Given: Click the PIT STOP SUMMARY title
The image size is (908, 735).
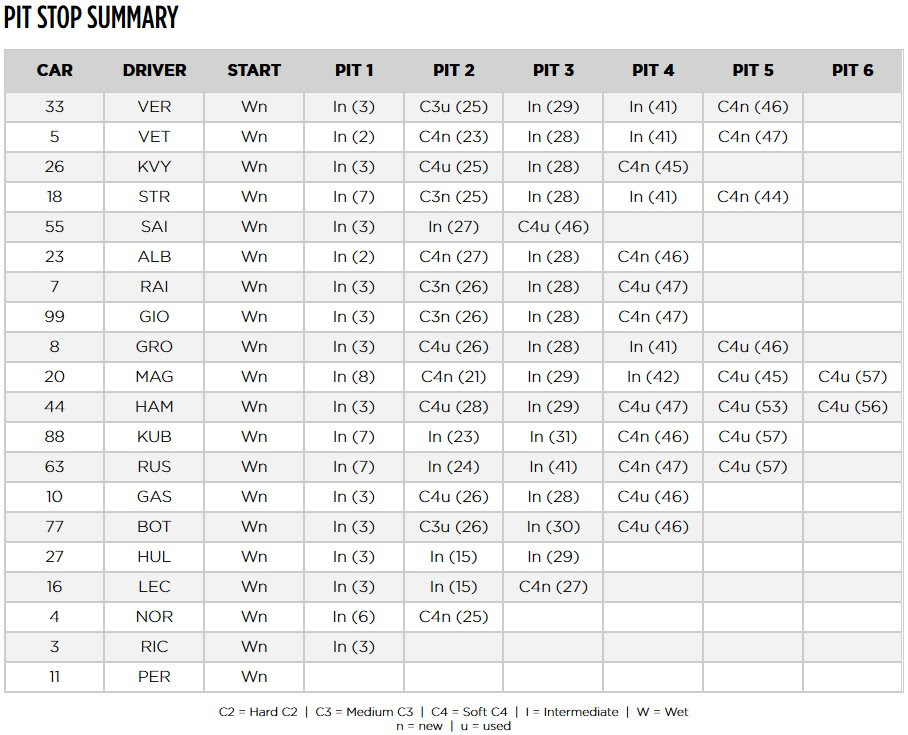Looking at the screenshot, I should 91,17.
